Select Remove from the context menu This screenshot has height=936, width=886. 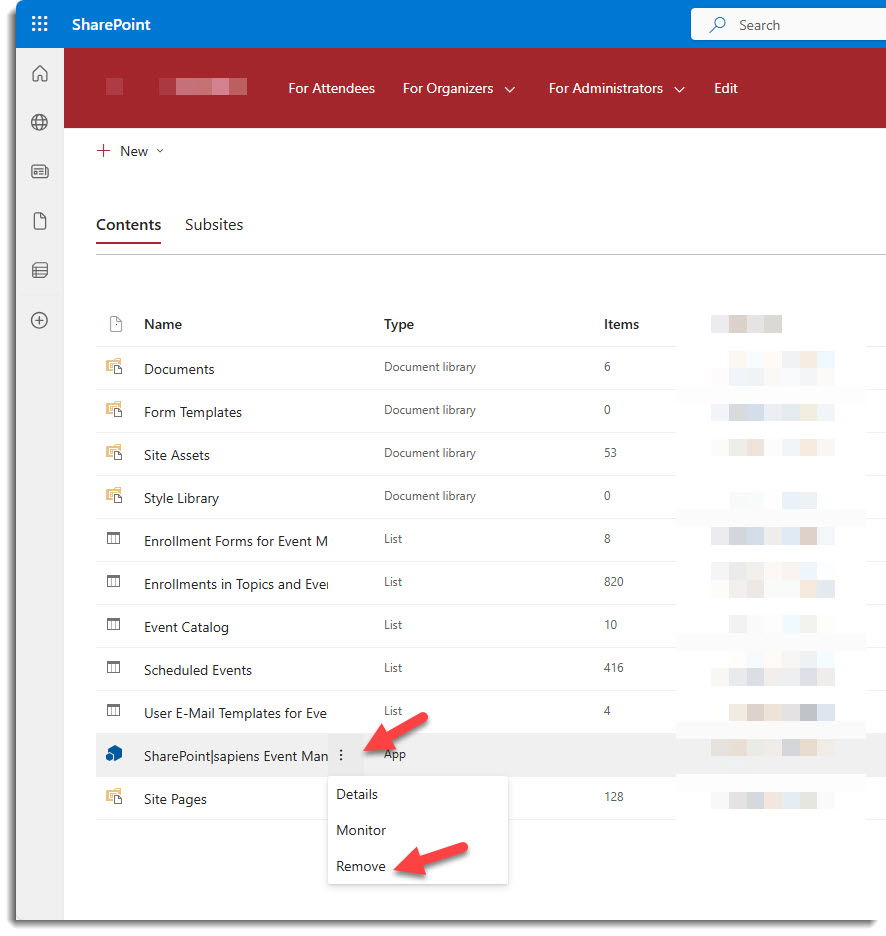pos(360,866)
